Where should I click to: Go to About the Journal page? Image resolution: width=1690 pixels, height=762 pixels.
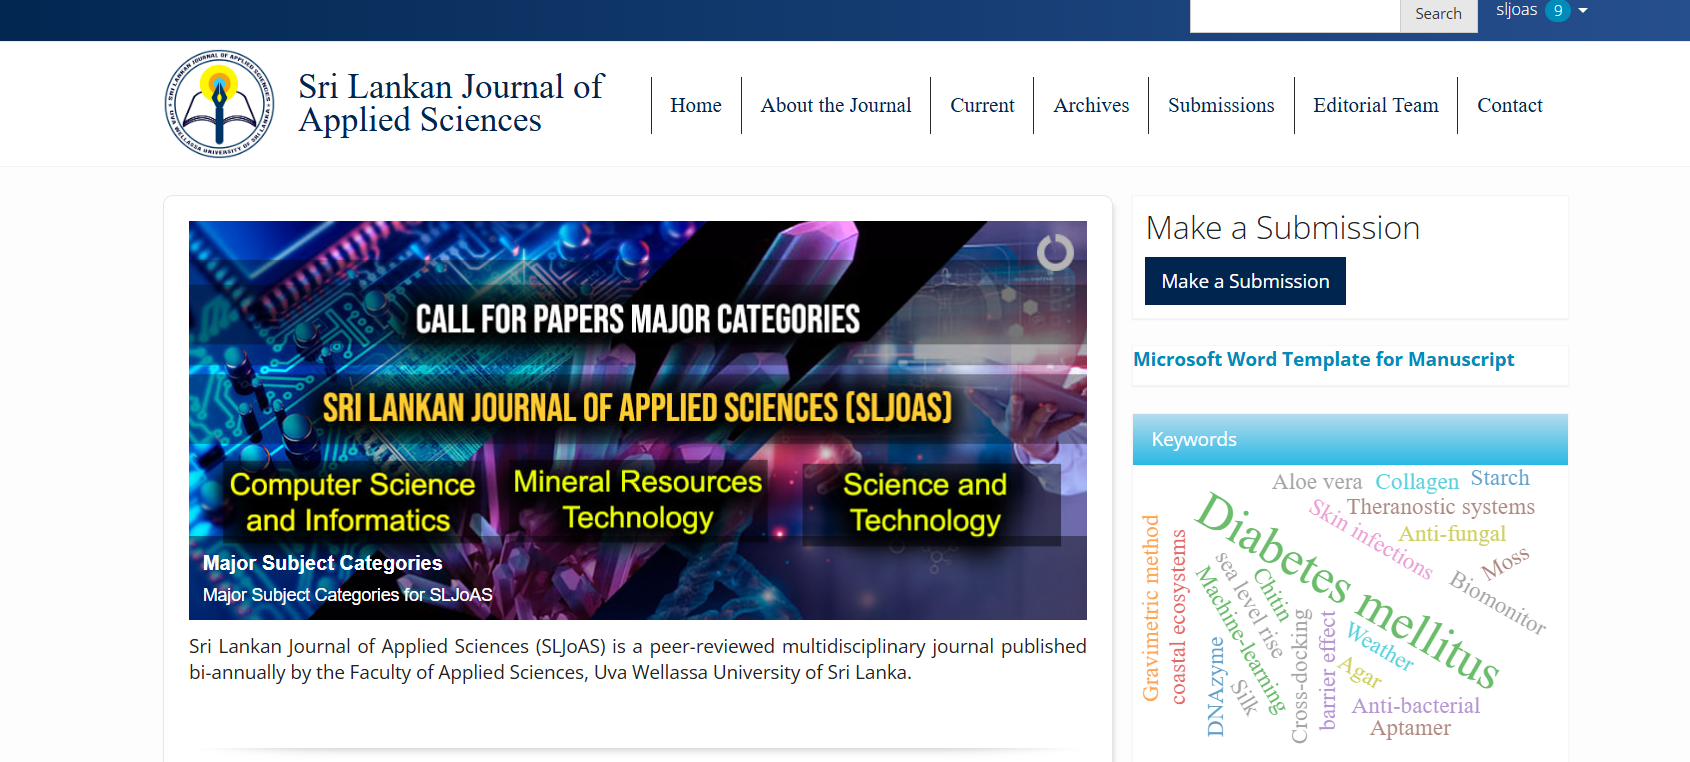pyautogui.click(x=835, y=105)
